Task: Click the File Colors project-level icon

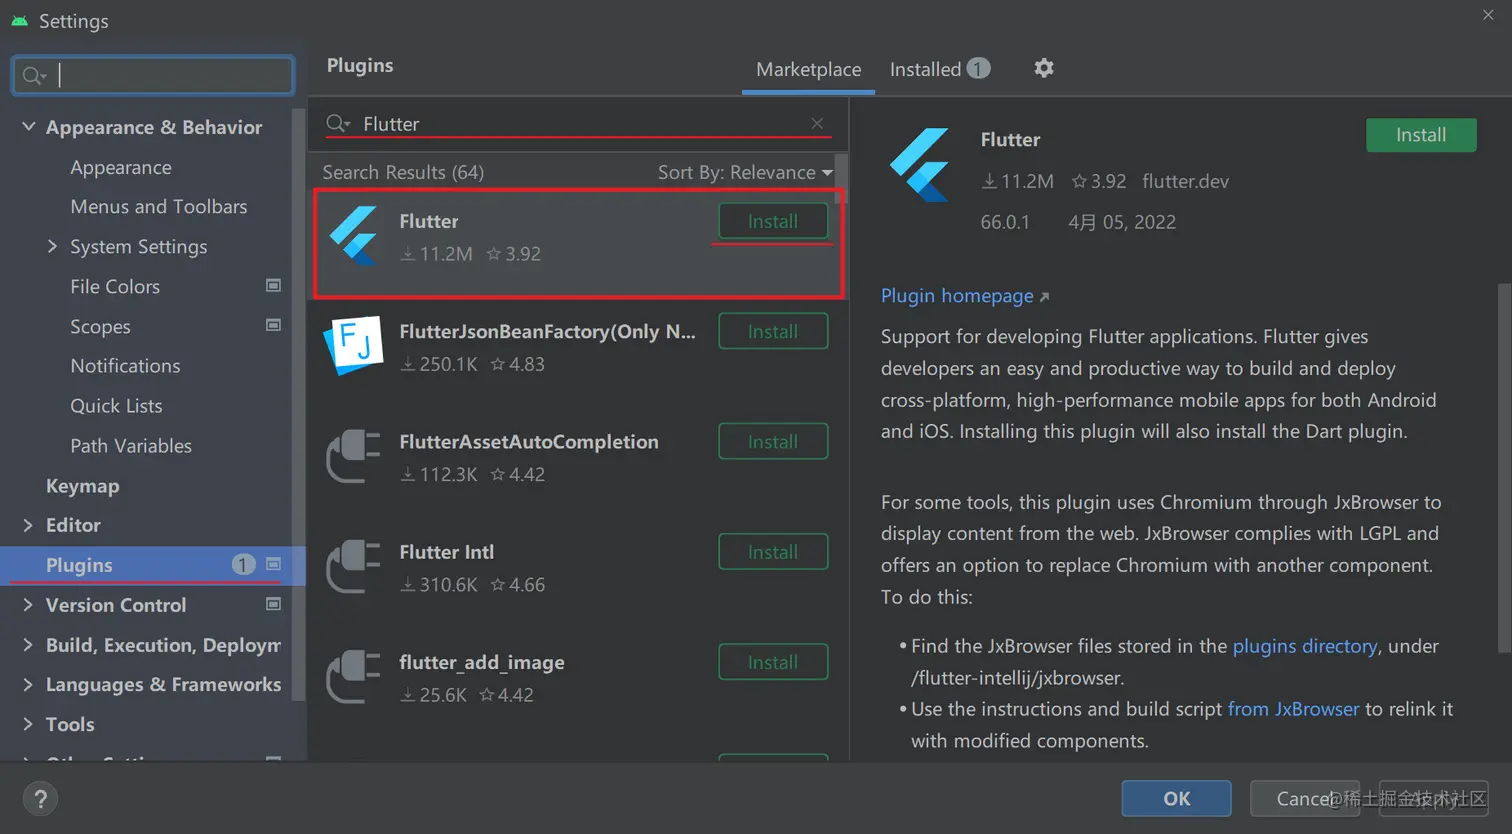Action: click(x=273, y=286)
